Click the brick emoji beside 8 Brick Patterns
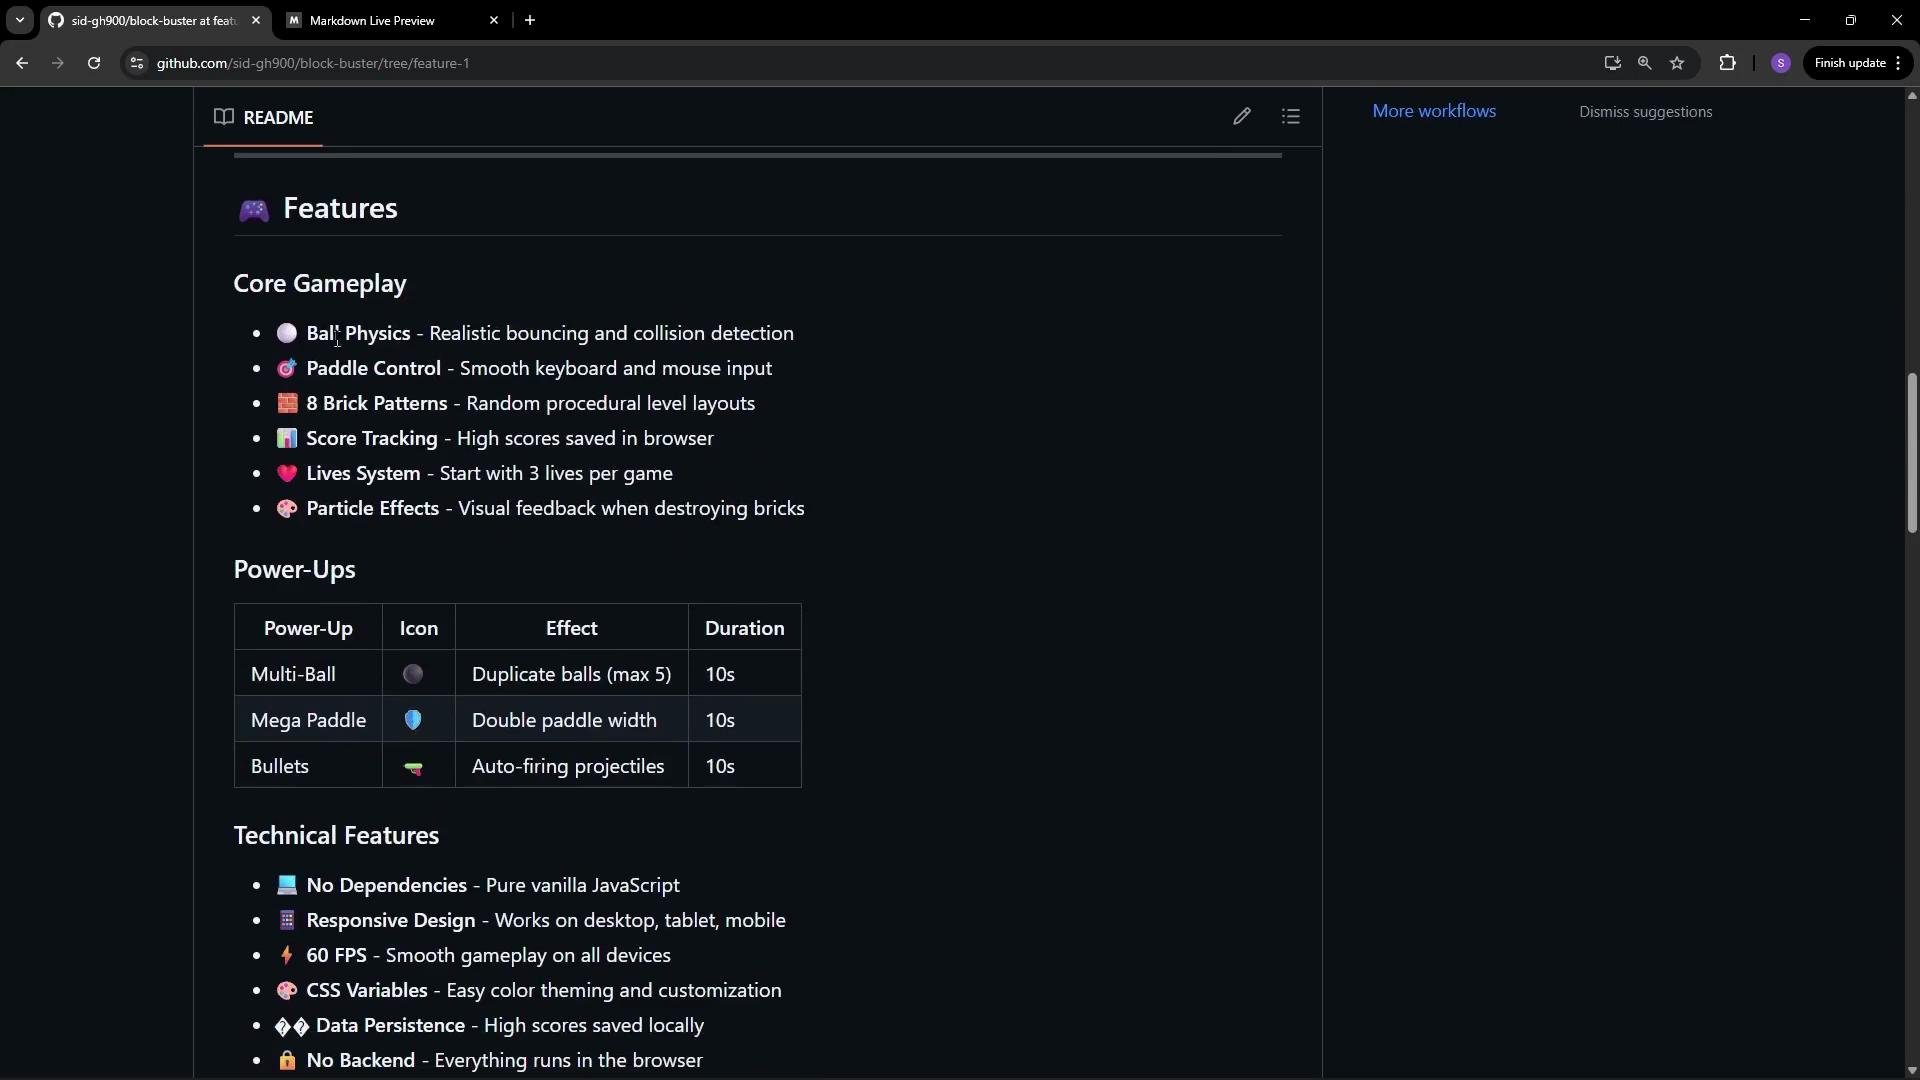Image resolution: width=1920 pixels, height=1080 pixels. (287, 403)
